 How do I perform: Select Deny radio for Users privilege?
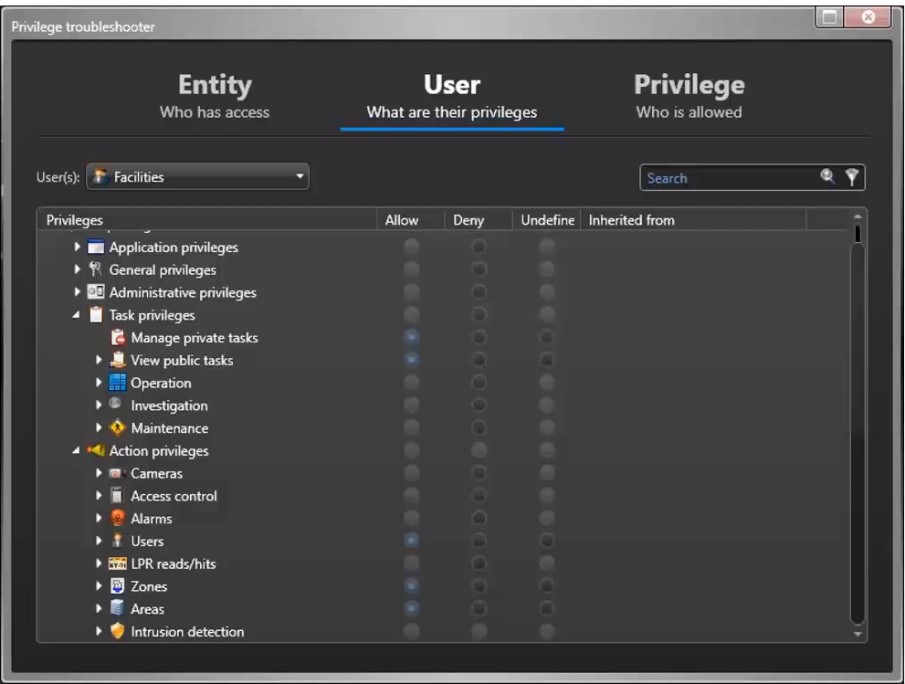[x=479, y=541]
